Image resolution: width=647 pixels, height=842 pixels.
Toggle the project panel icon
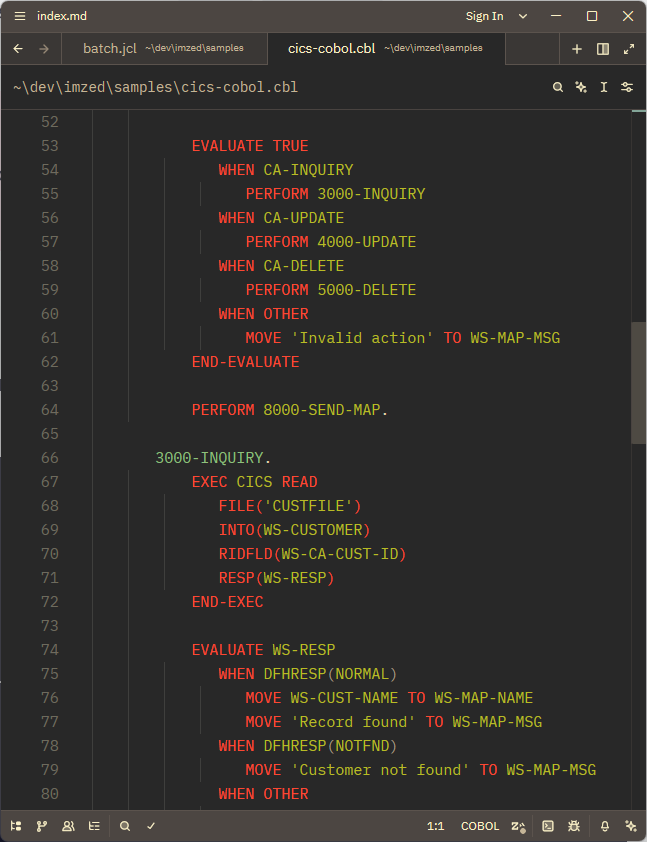[16, 826]
